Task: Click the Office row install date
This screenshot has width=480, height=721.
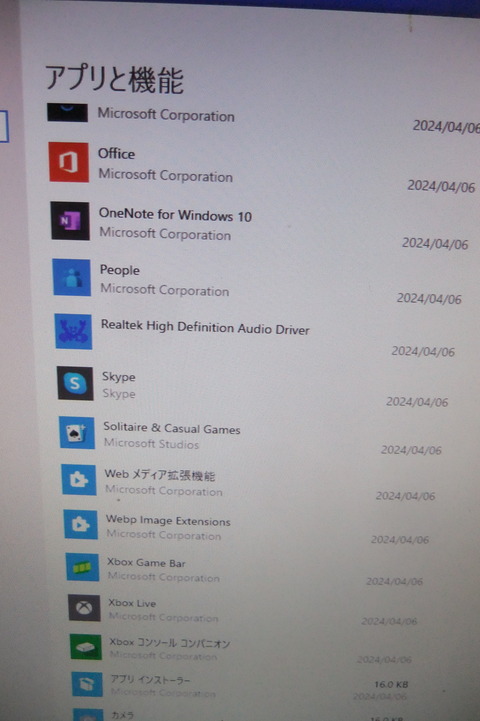Action: (x=441, y=186)
